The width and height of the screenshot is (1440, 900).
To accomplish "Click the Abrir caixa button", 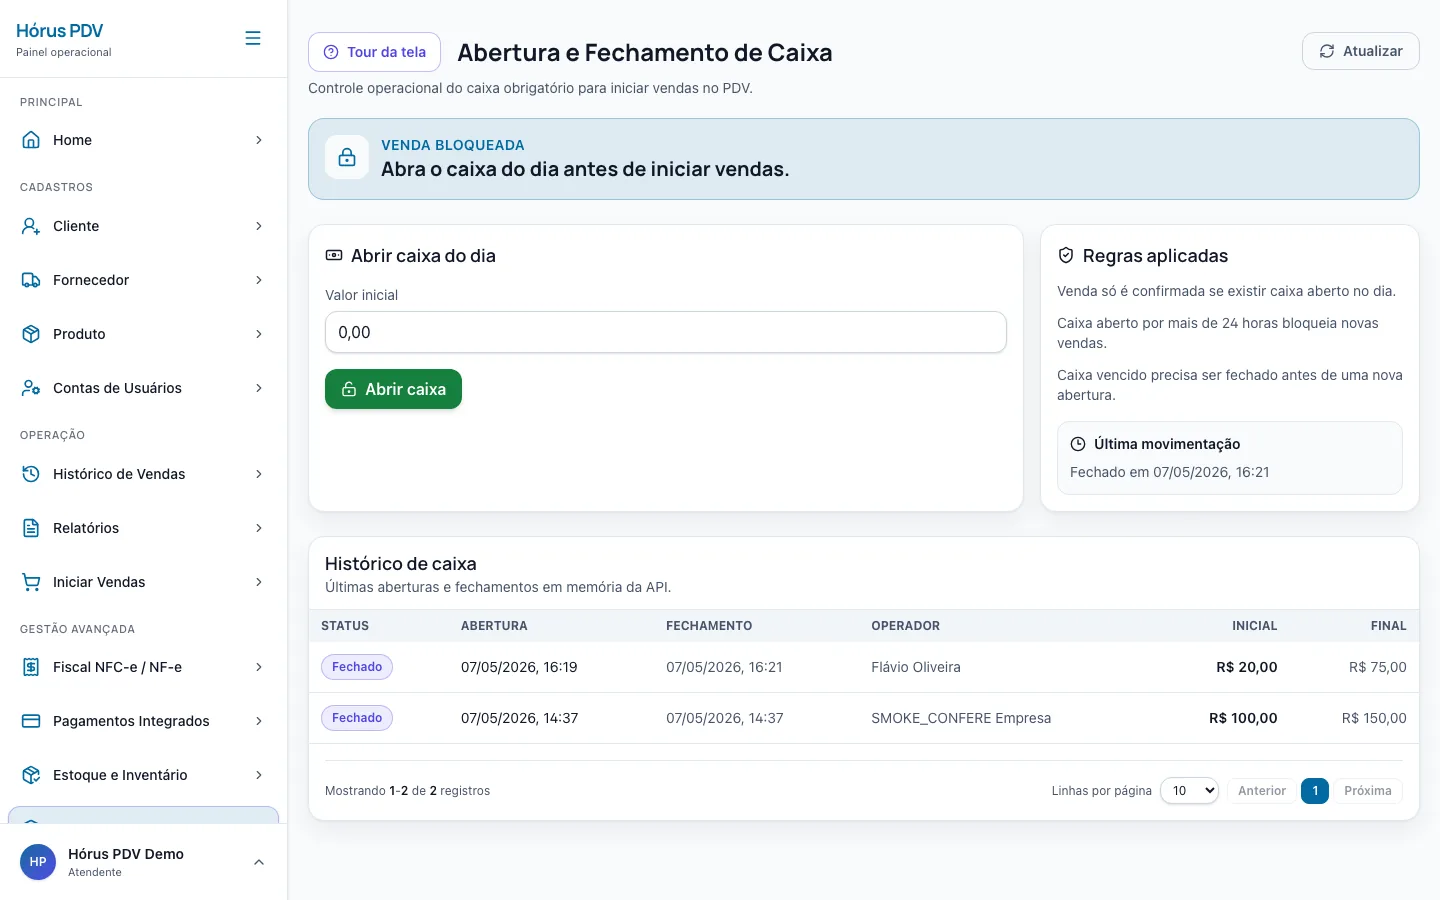I will (393, 389).
